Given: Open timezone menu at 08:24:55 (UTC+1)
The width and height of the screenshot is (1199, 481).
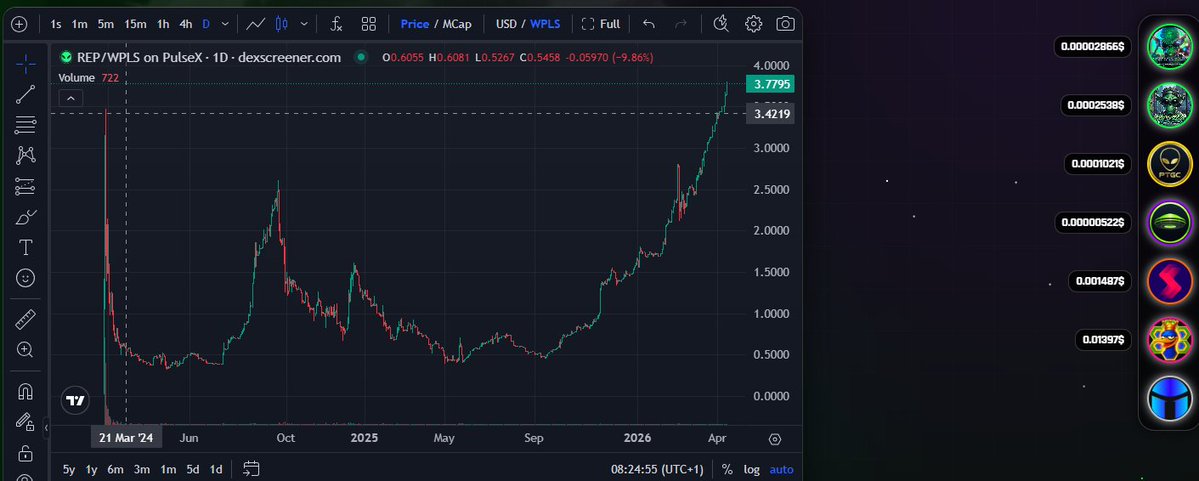Looking at the screenshot, I should [x=656, y=470].
